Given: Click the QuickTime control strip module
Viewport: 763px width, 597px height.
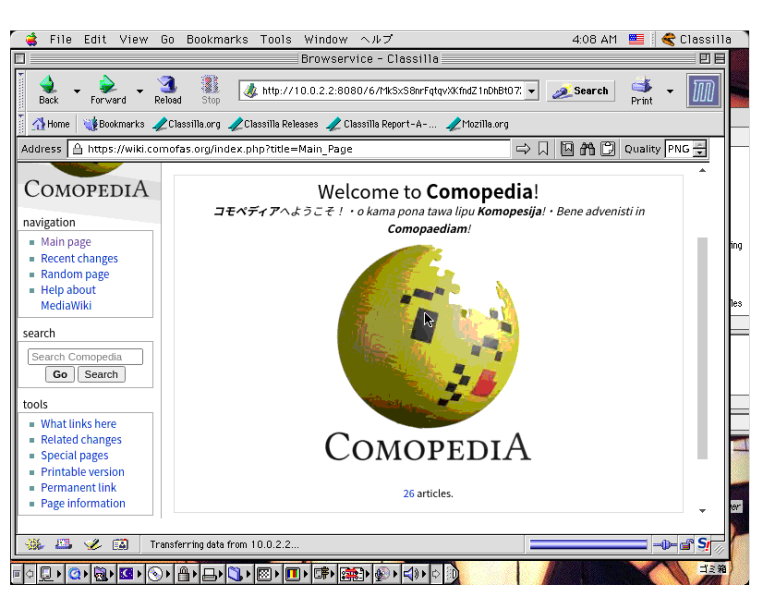Looking at the screenshot, I should point(74,575).
